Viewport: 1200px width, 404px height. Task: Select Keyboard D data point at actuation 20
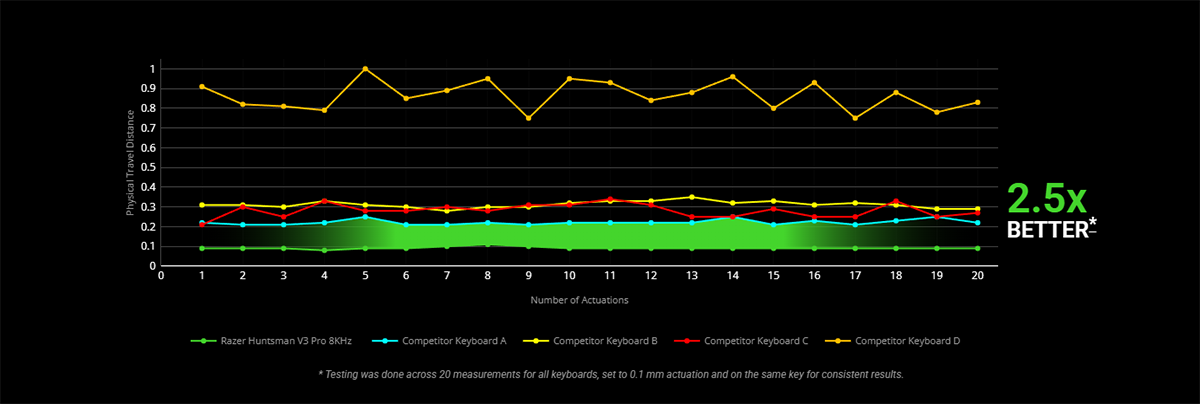[x=977, y=102]
